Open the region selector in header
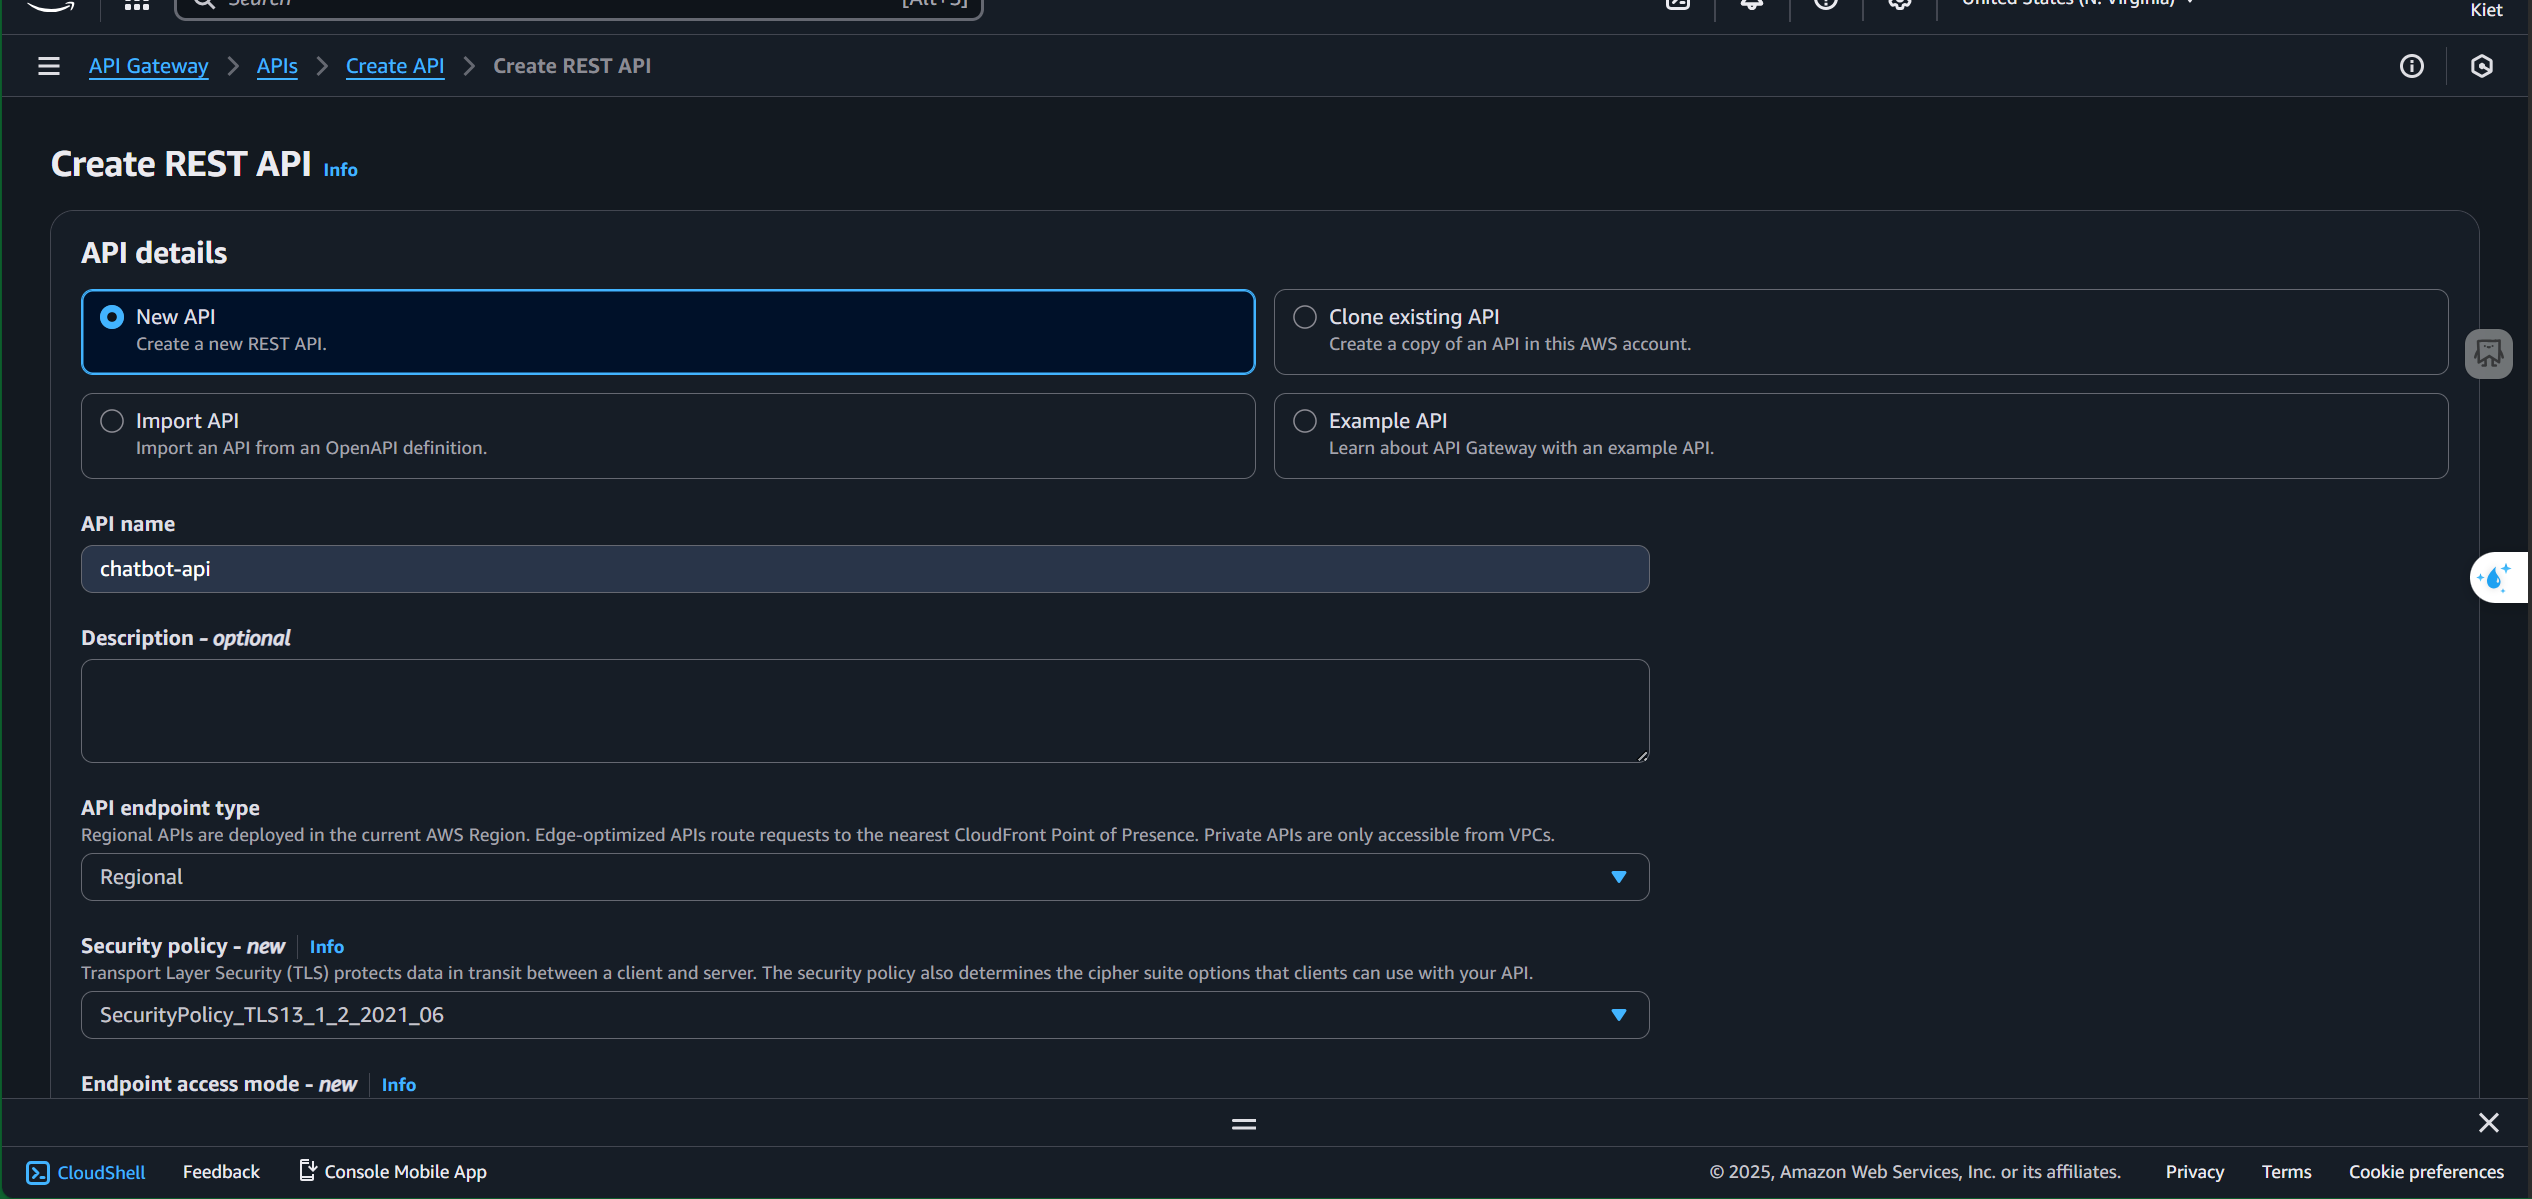The height and width of the screenshot is (1199, 2532). [x=2075, y=3]
